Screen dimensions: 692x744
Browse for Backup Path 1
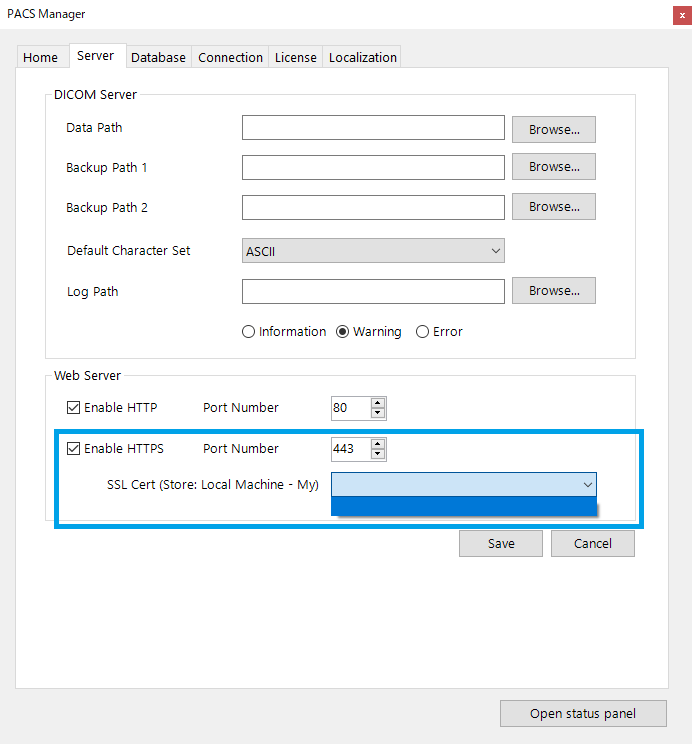tap(554, 167)
